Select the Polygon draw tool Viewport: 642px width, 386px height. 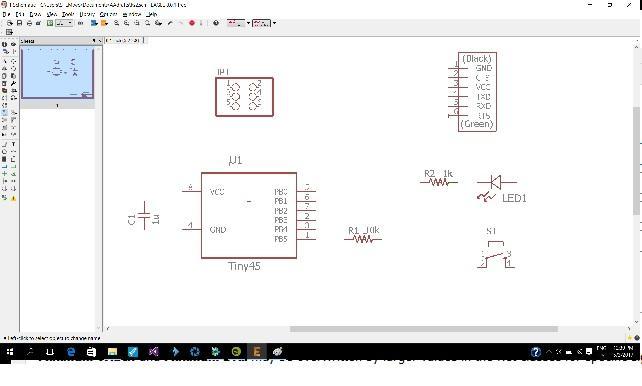[14, 159]
